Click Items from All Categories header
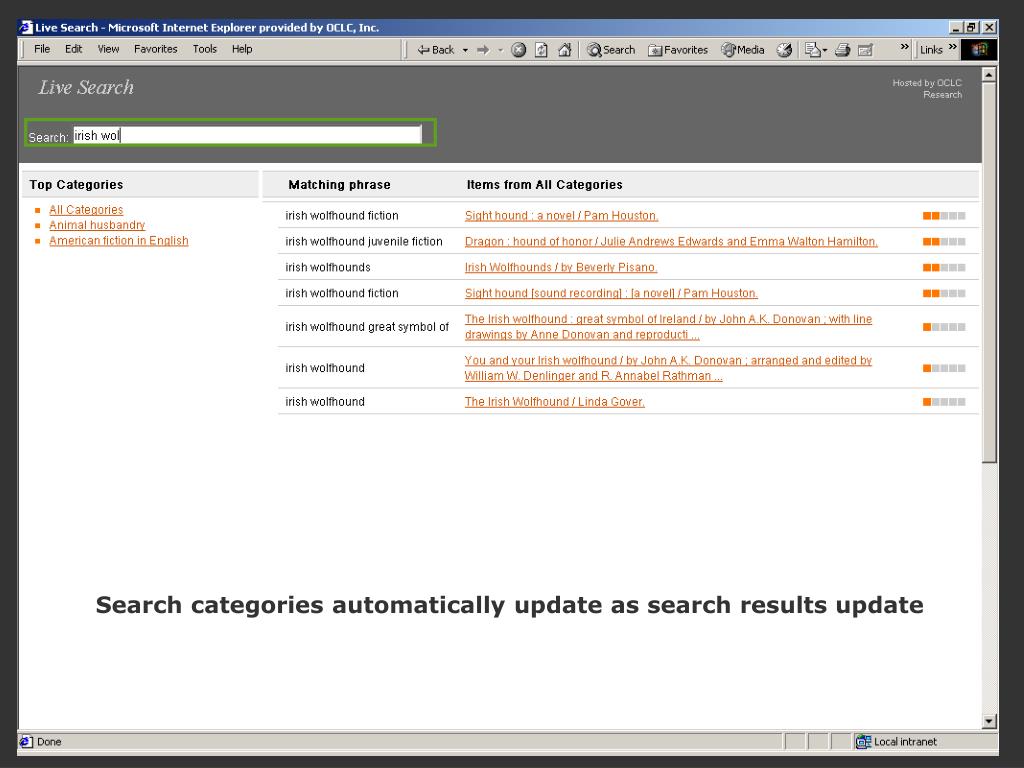This screenshot has height=768, width=1024. tap(544, 185)
